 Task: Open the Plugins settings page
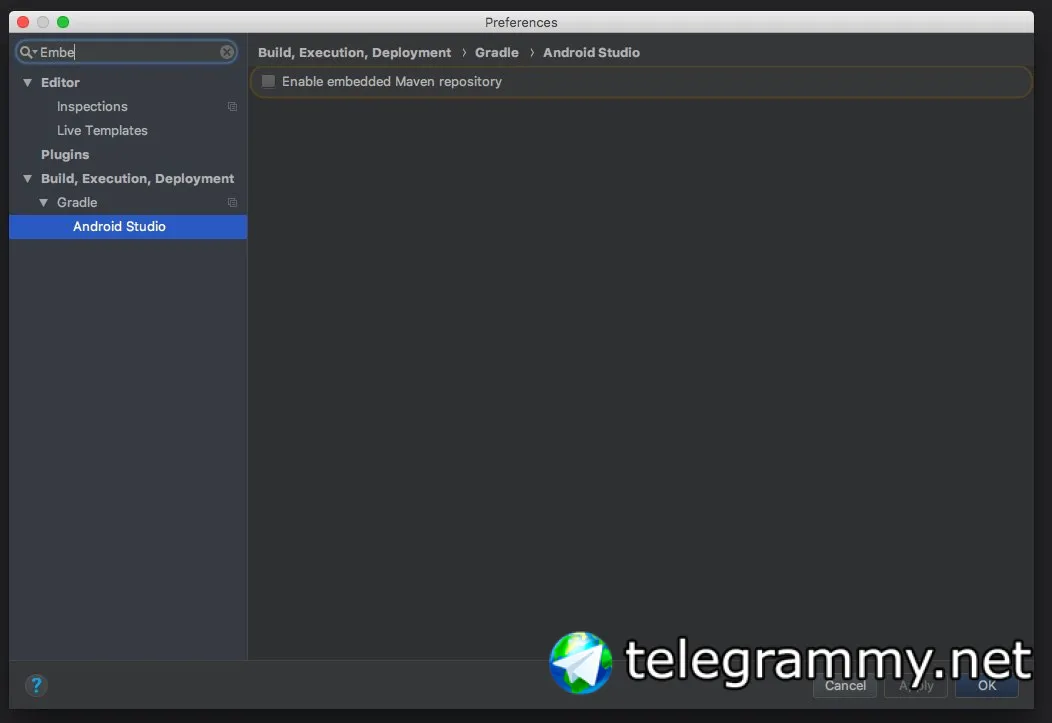tap(65, 154)
